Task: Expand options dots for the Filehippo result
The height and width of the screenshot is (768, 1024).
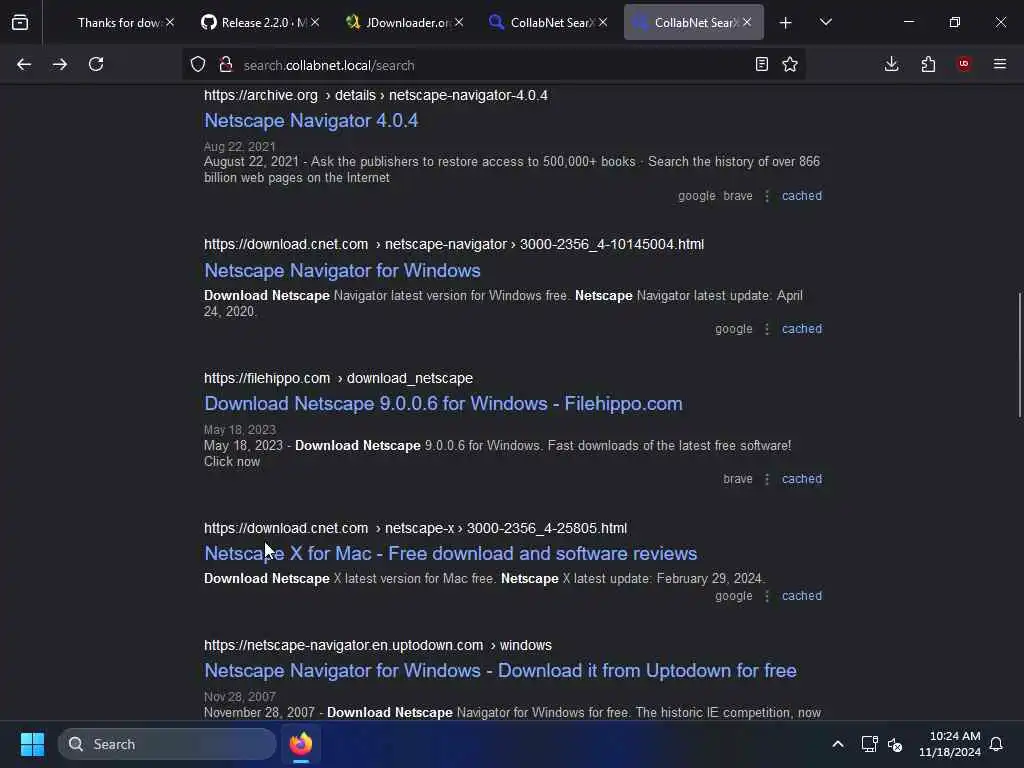Action: click(767, 479)
